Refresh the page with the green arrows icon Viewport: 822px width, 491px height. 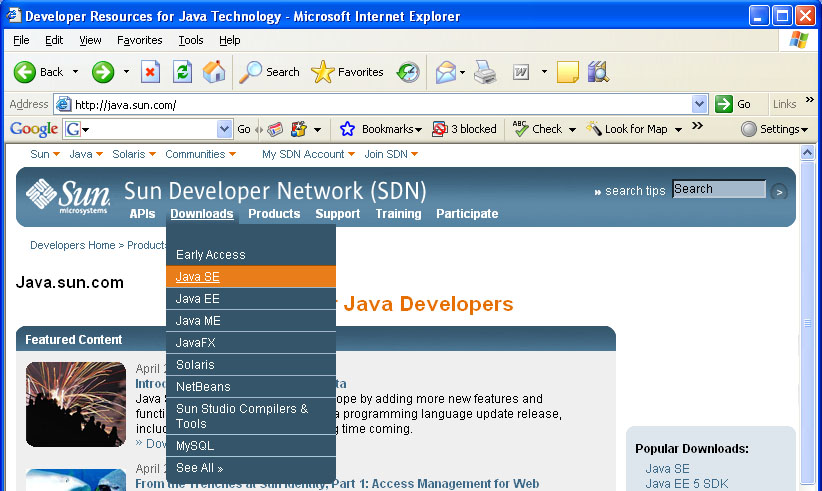pos(182,72)
